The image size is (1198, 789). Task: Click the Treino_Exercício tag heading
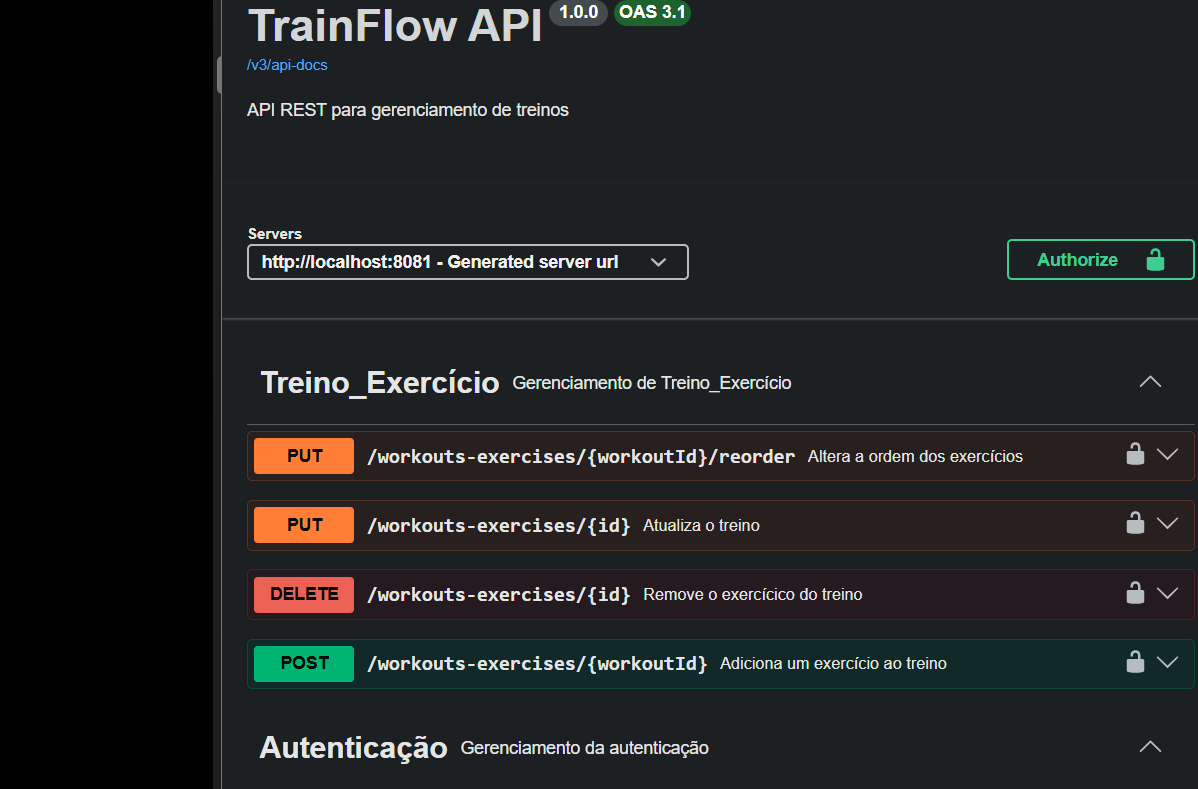click(x=380, y=383)
